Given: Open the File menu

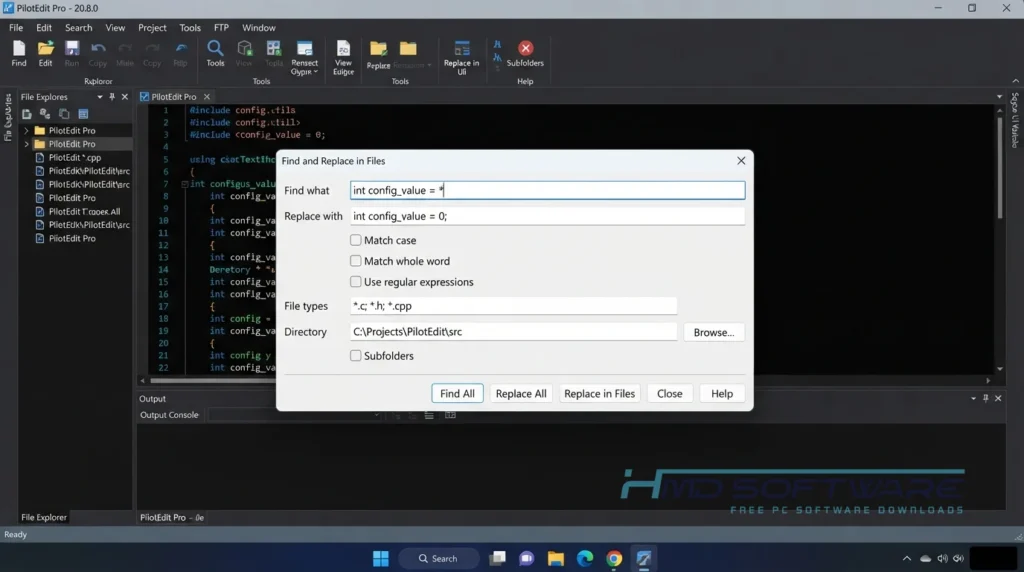Looking at the screenshot, I should (16, 27).
